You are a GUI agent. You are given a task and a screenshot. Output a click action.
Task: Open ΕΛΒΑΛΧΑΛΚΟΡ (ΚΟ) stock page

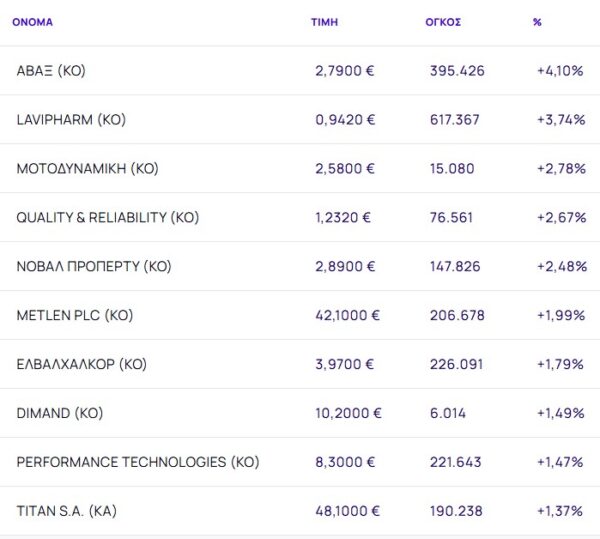coord(82,364)
